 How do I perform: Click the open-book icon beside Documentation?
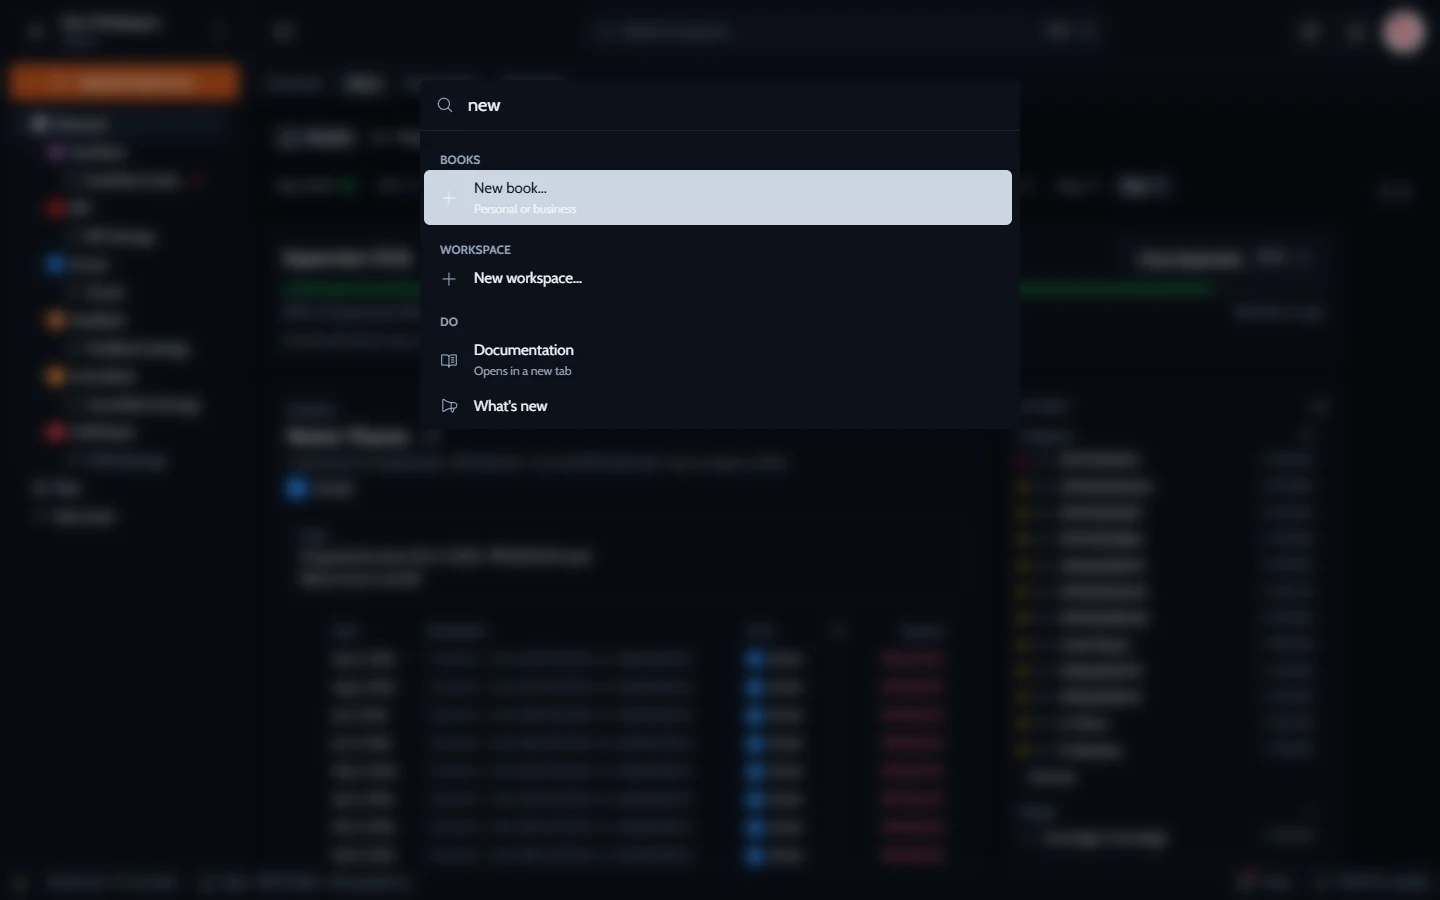coord(450,360)
